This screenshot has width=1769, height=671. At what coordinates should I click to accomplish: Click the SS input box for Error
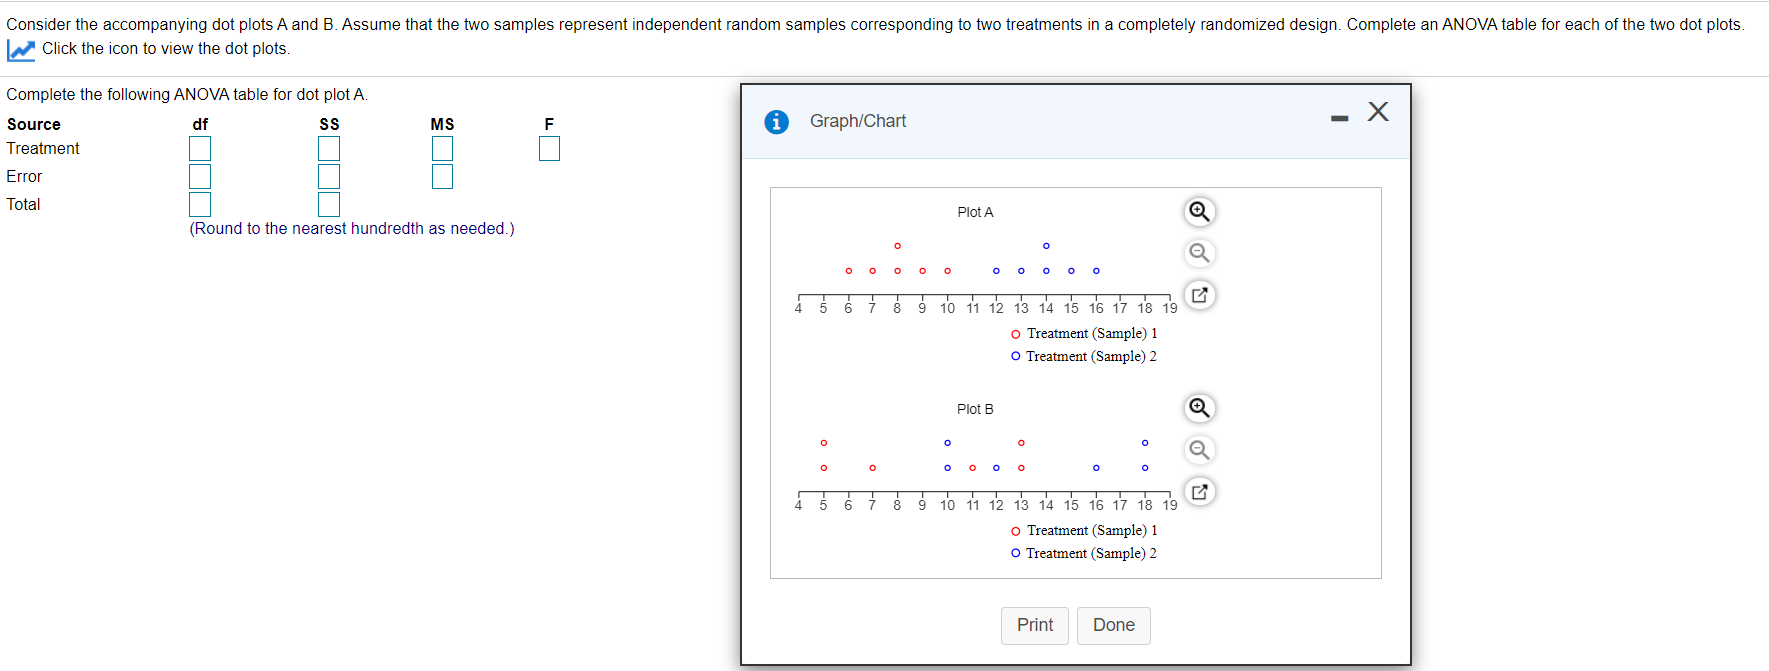point(329,176)
